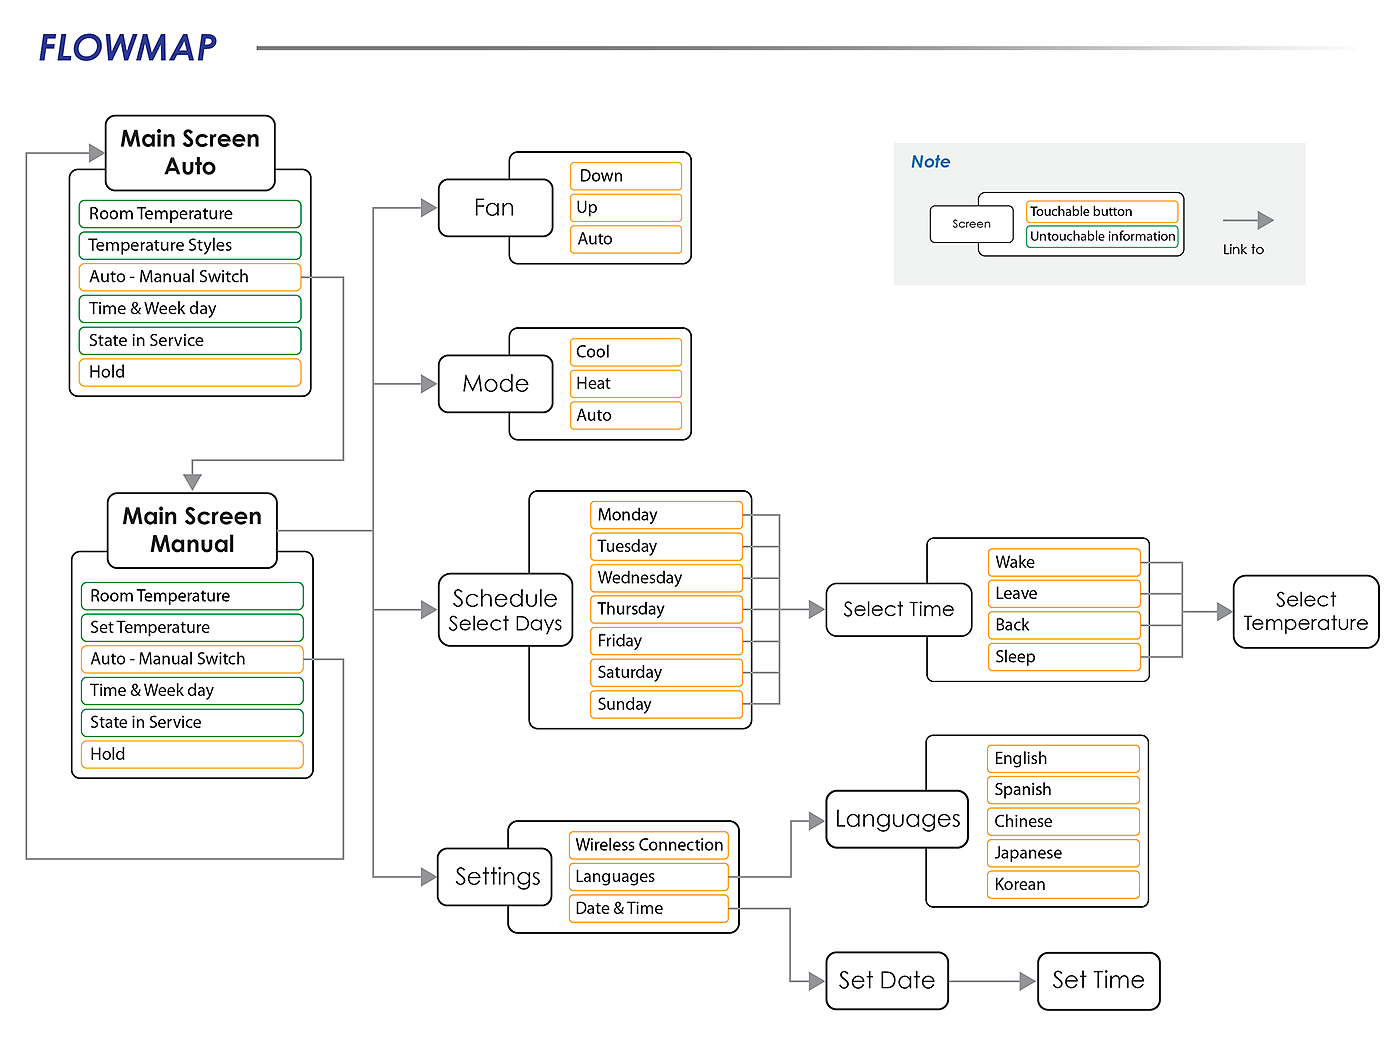Image resolution: width=1400 pixels, height=1050 pixels.
Task: Click State in Service under Main Screen Manual
Action: click(x=192, y=723)
